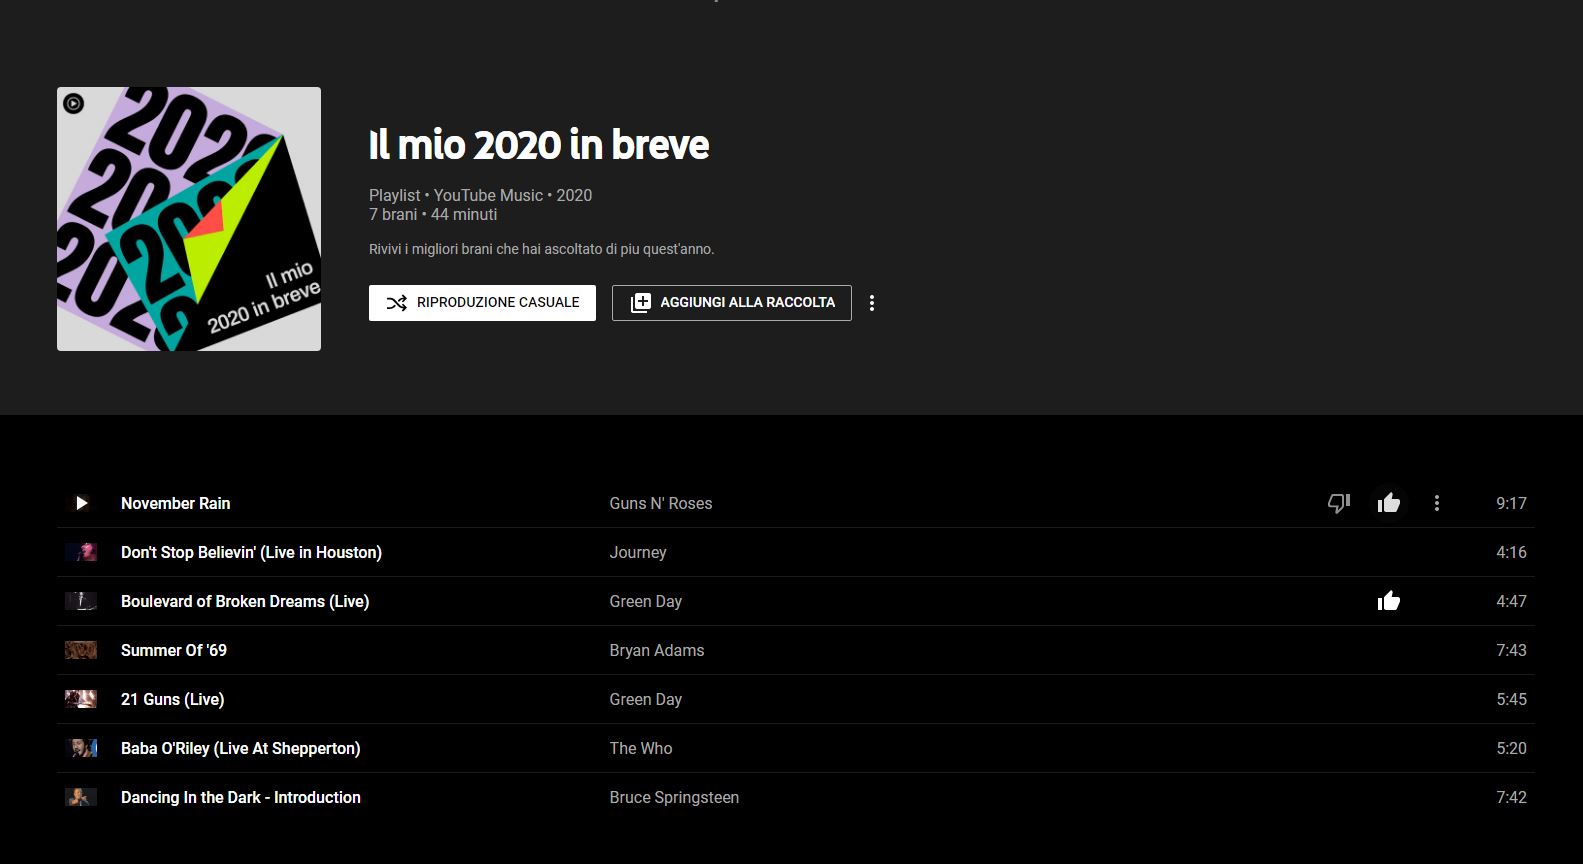Toggle the like on Boulevard of Broken Dreams
The image size is (1583, 864).
[x=1389, y=601]
